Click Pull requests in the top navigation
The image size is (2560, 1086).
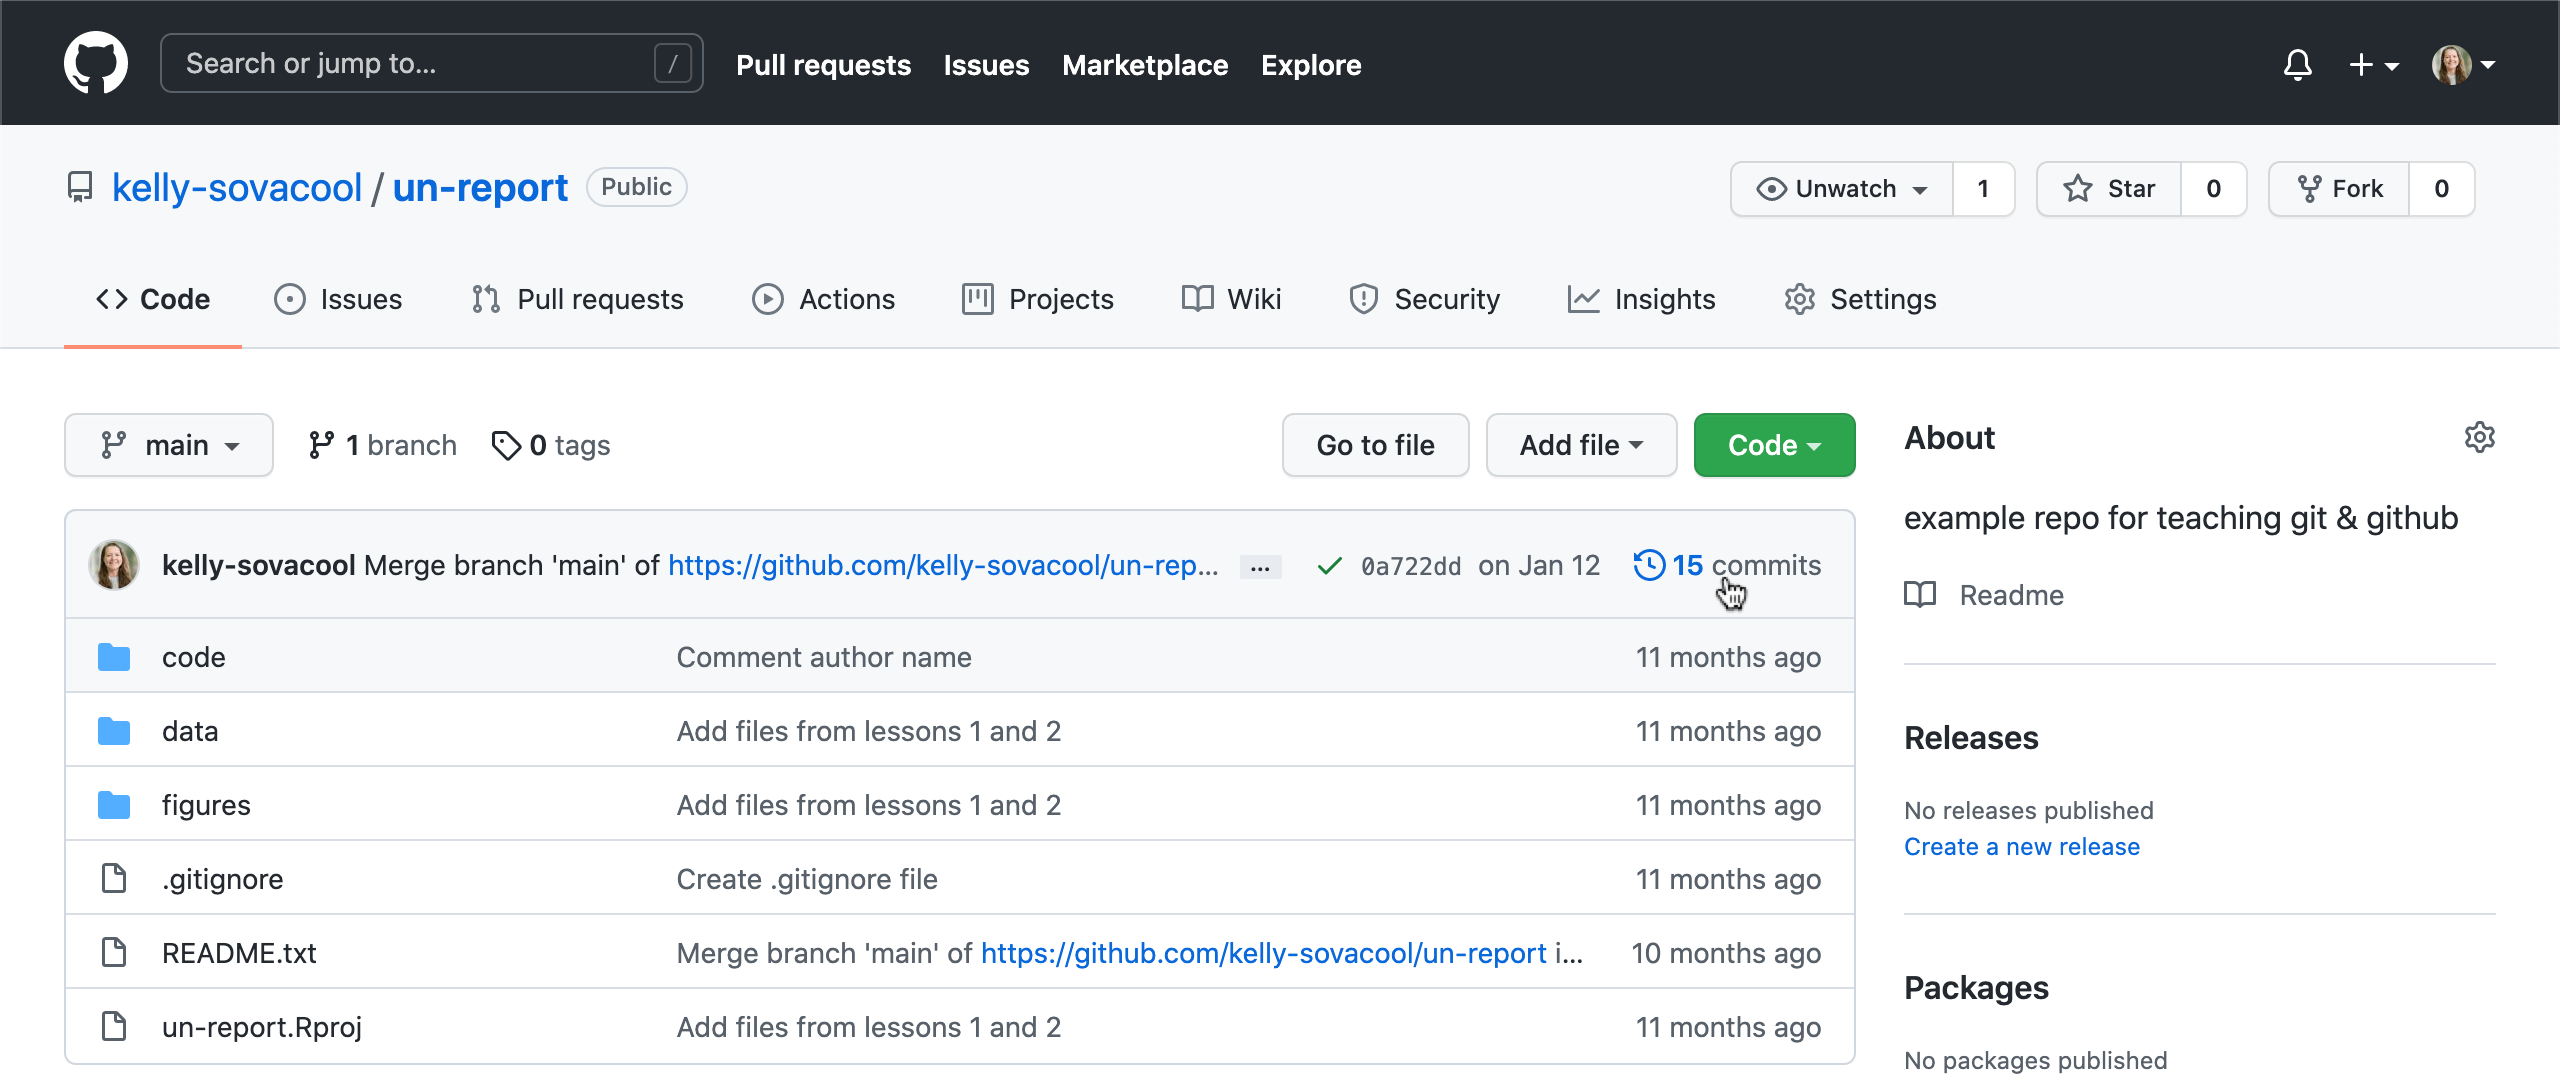click(x=823, y=65)
